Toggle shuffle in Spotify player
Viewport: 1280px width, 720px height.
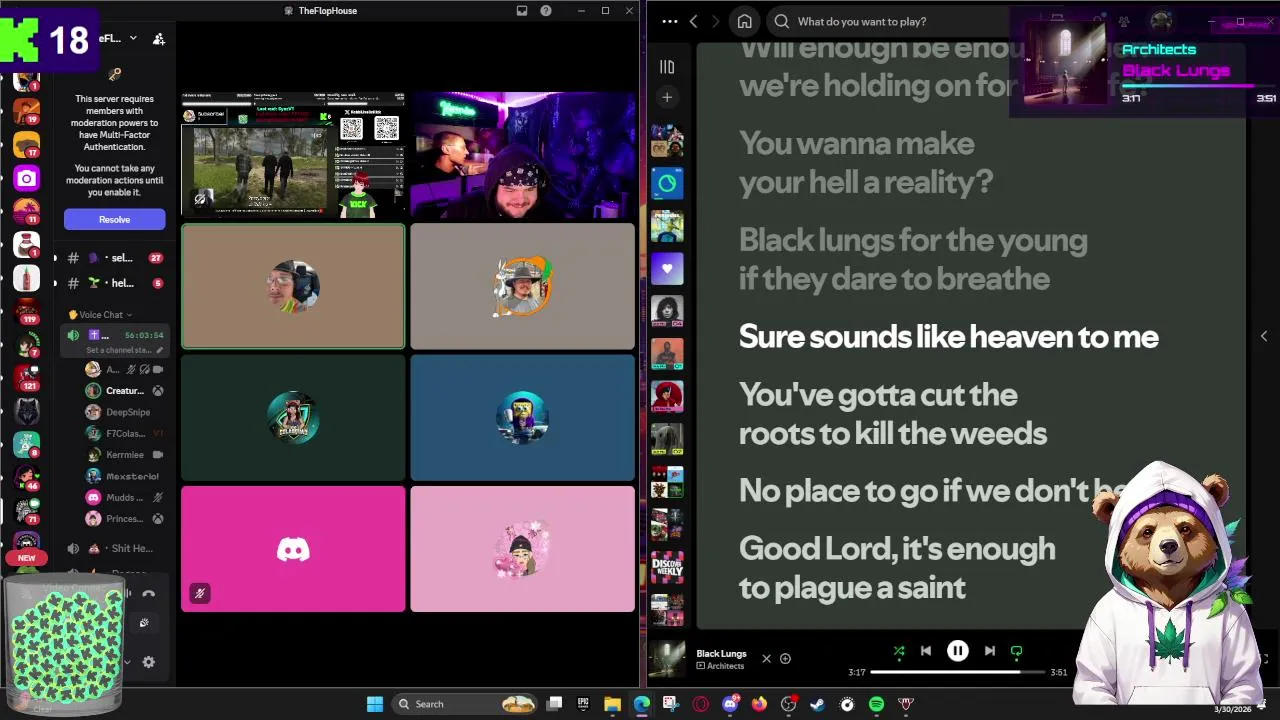[x=899, y=651]
